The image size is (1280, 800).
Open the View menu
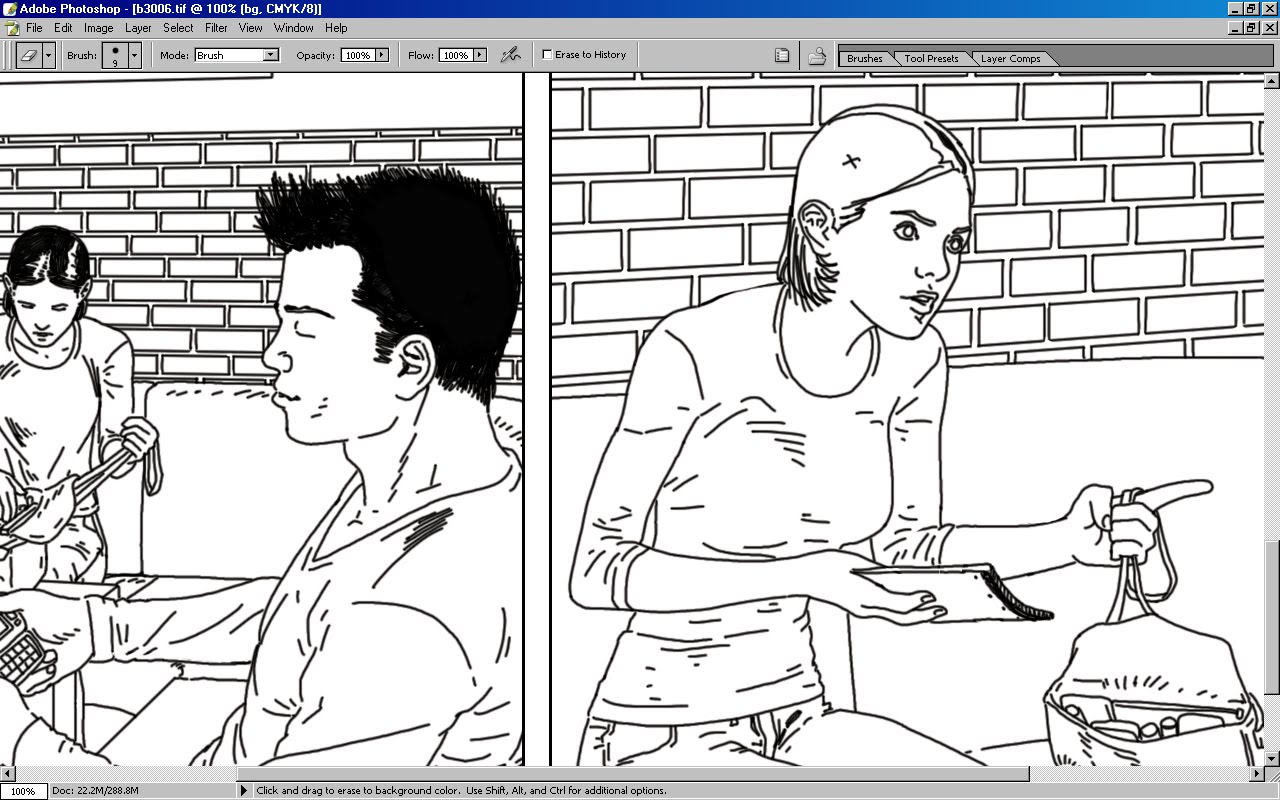tap(251, 28)
